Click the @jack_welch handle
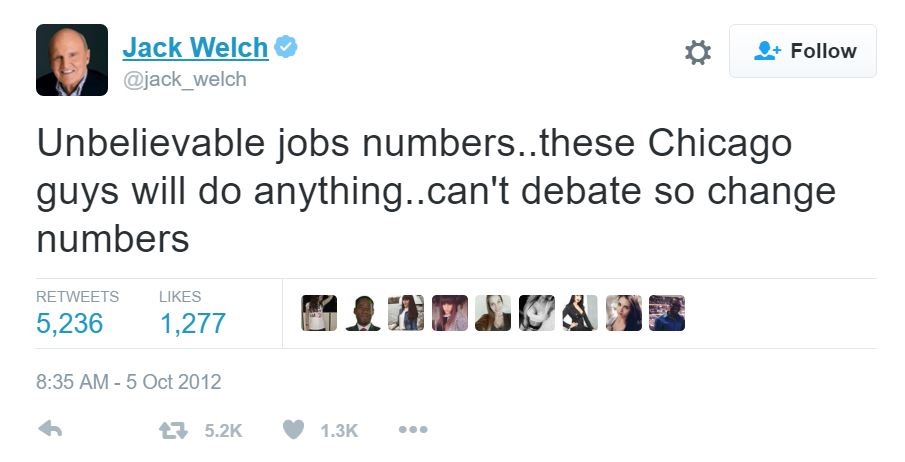Image resolution: width=905 pixels, height=462 pixels. [184, 79]
